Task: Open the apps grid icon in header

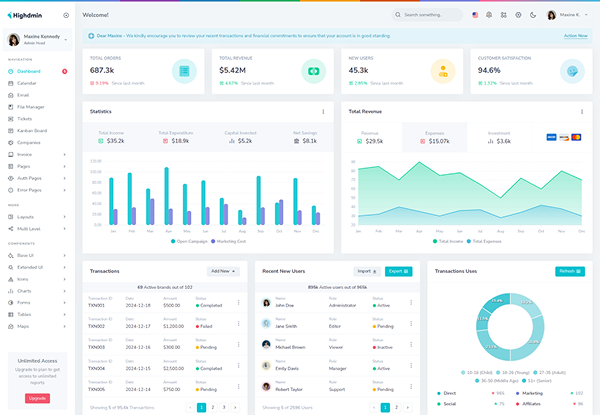Action: pyautogui.click(x=504, y=15)
